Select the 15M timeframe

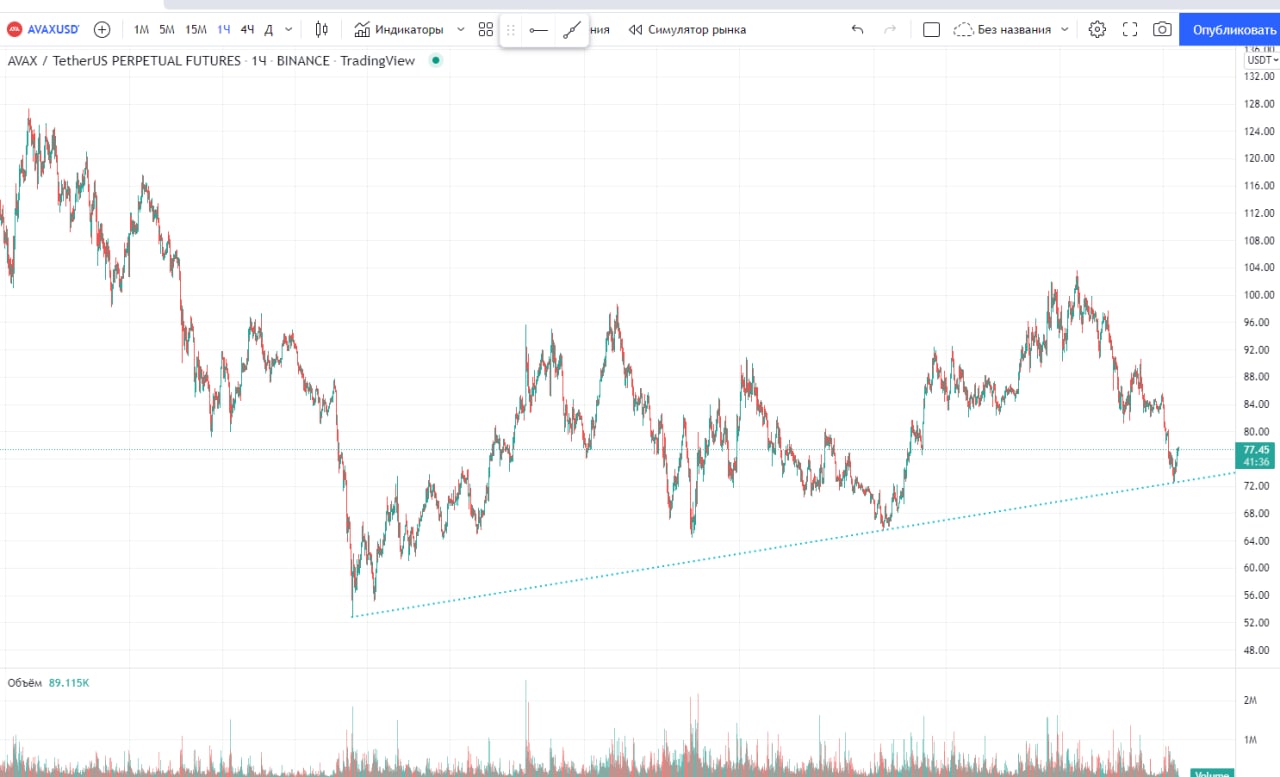[x=196, y=29]
